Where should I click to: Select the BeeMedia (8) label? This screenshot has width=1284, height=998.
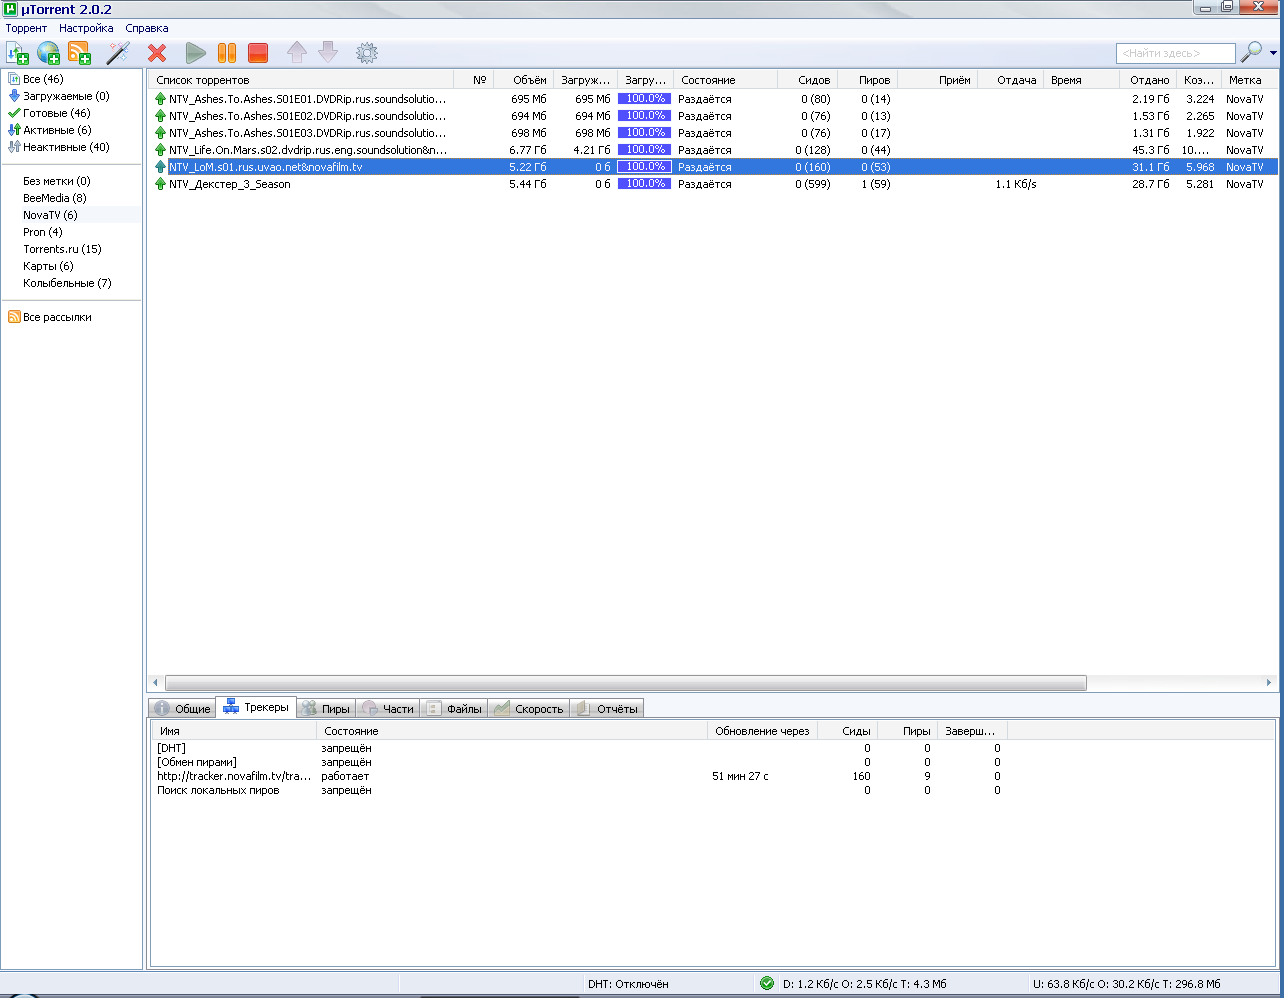tap(55, 198)
